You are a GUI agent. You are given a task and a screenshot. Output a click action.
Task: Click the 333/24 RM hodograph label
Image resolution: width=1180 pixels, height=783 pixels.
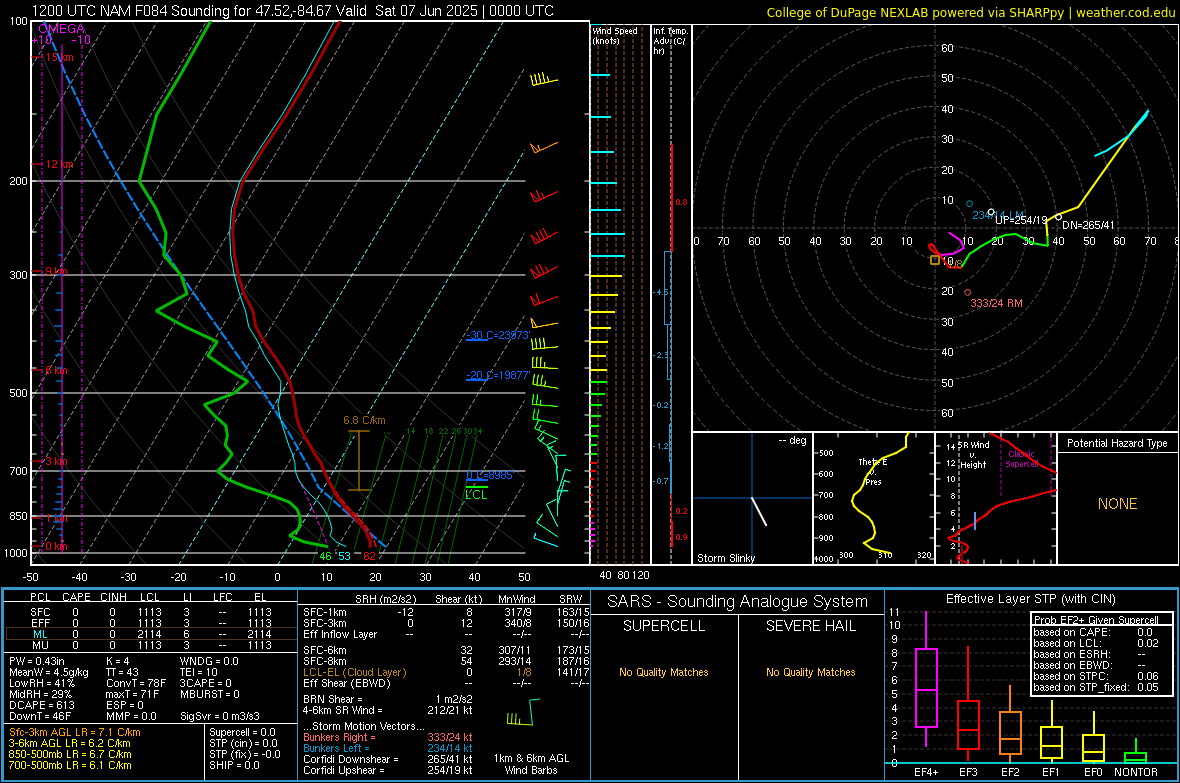pyautogui.click(x=996, y=303)
